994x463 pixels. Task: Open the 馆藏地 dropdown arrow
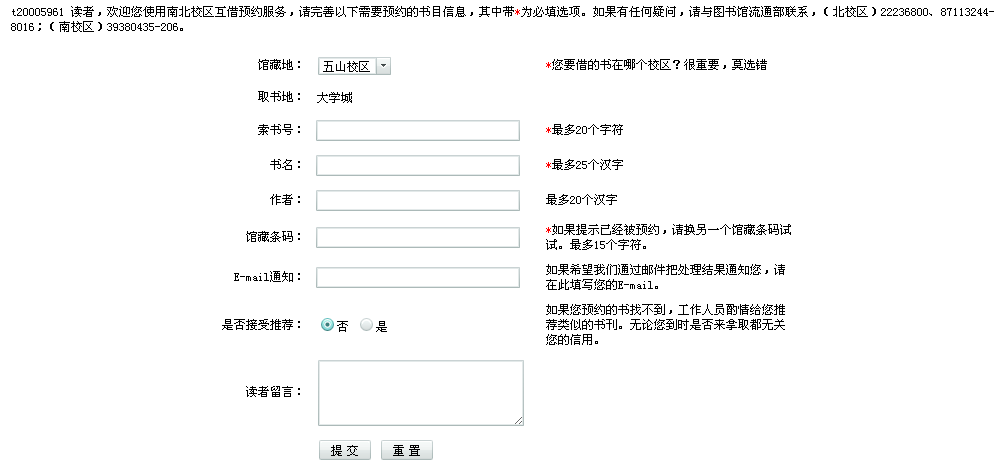point(384,66)
